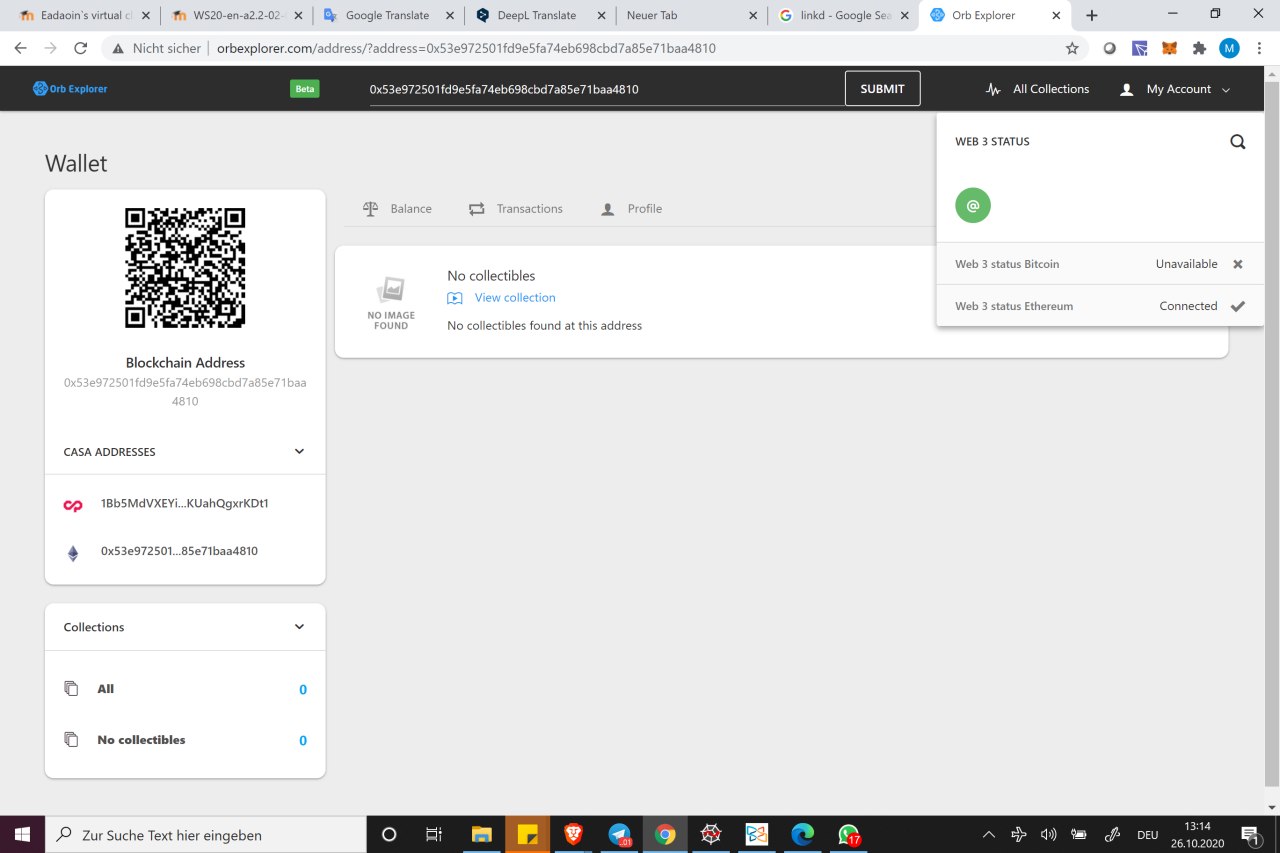Click the Orb Explorer logo
This screenshot has height=853, width=1280.
(70, 89)
